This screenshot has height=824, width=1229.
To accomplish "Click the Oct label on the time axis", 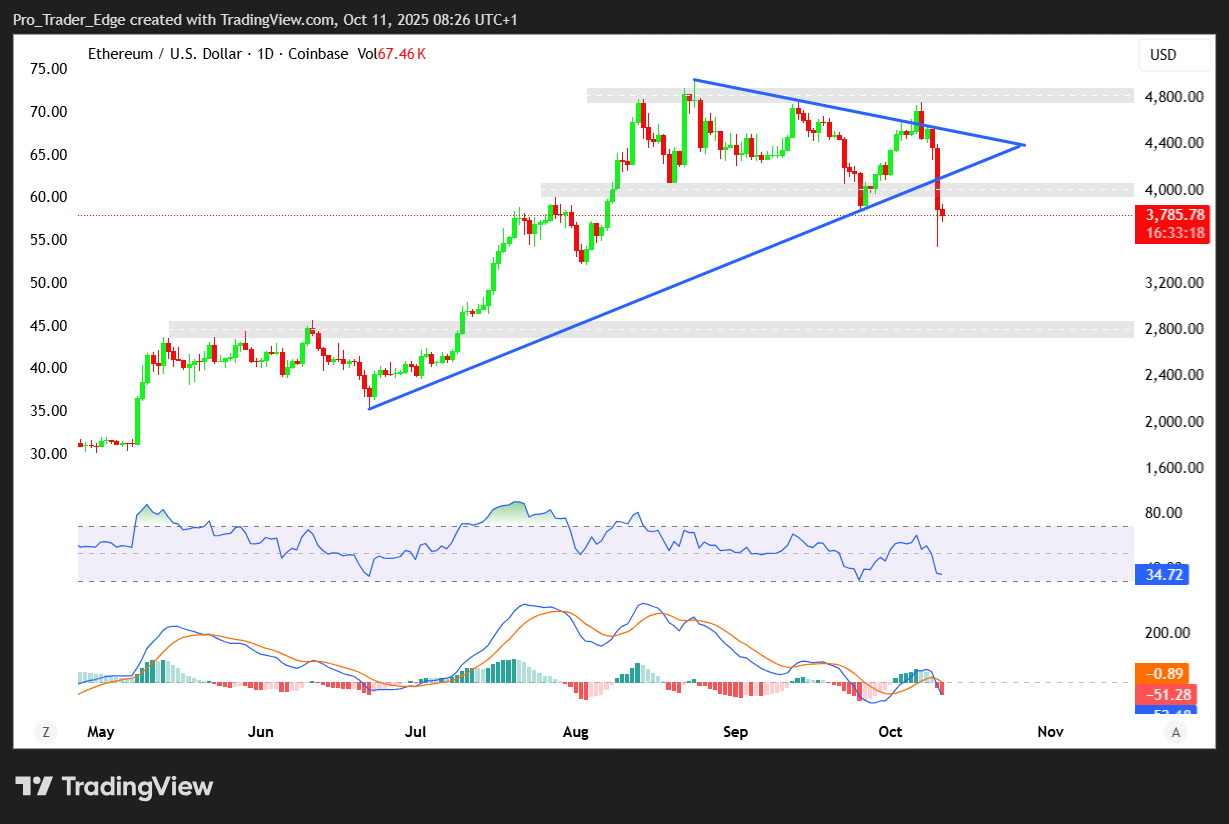I will (x=890, y=732).
